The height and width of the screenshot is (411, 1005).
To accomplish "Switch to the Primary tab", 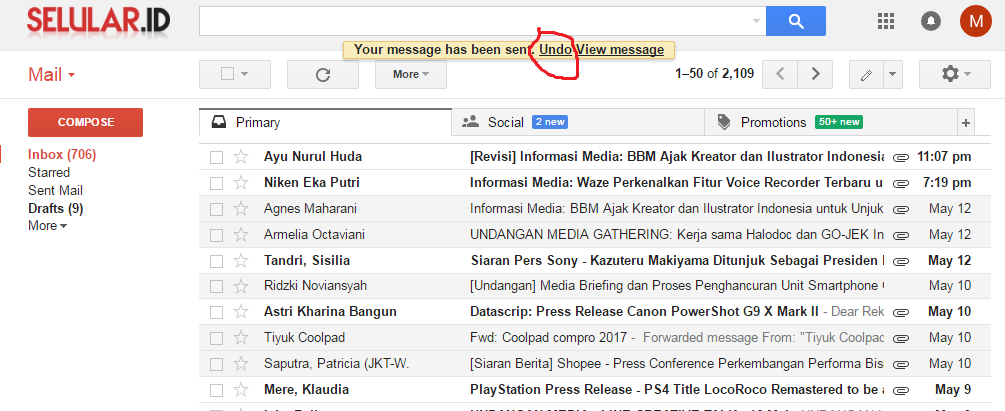I will pyautogui.click(x=325, y=122).
